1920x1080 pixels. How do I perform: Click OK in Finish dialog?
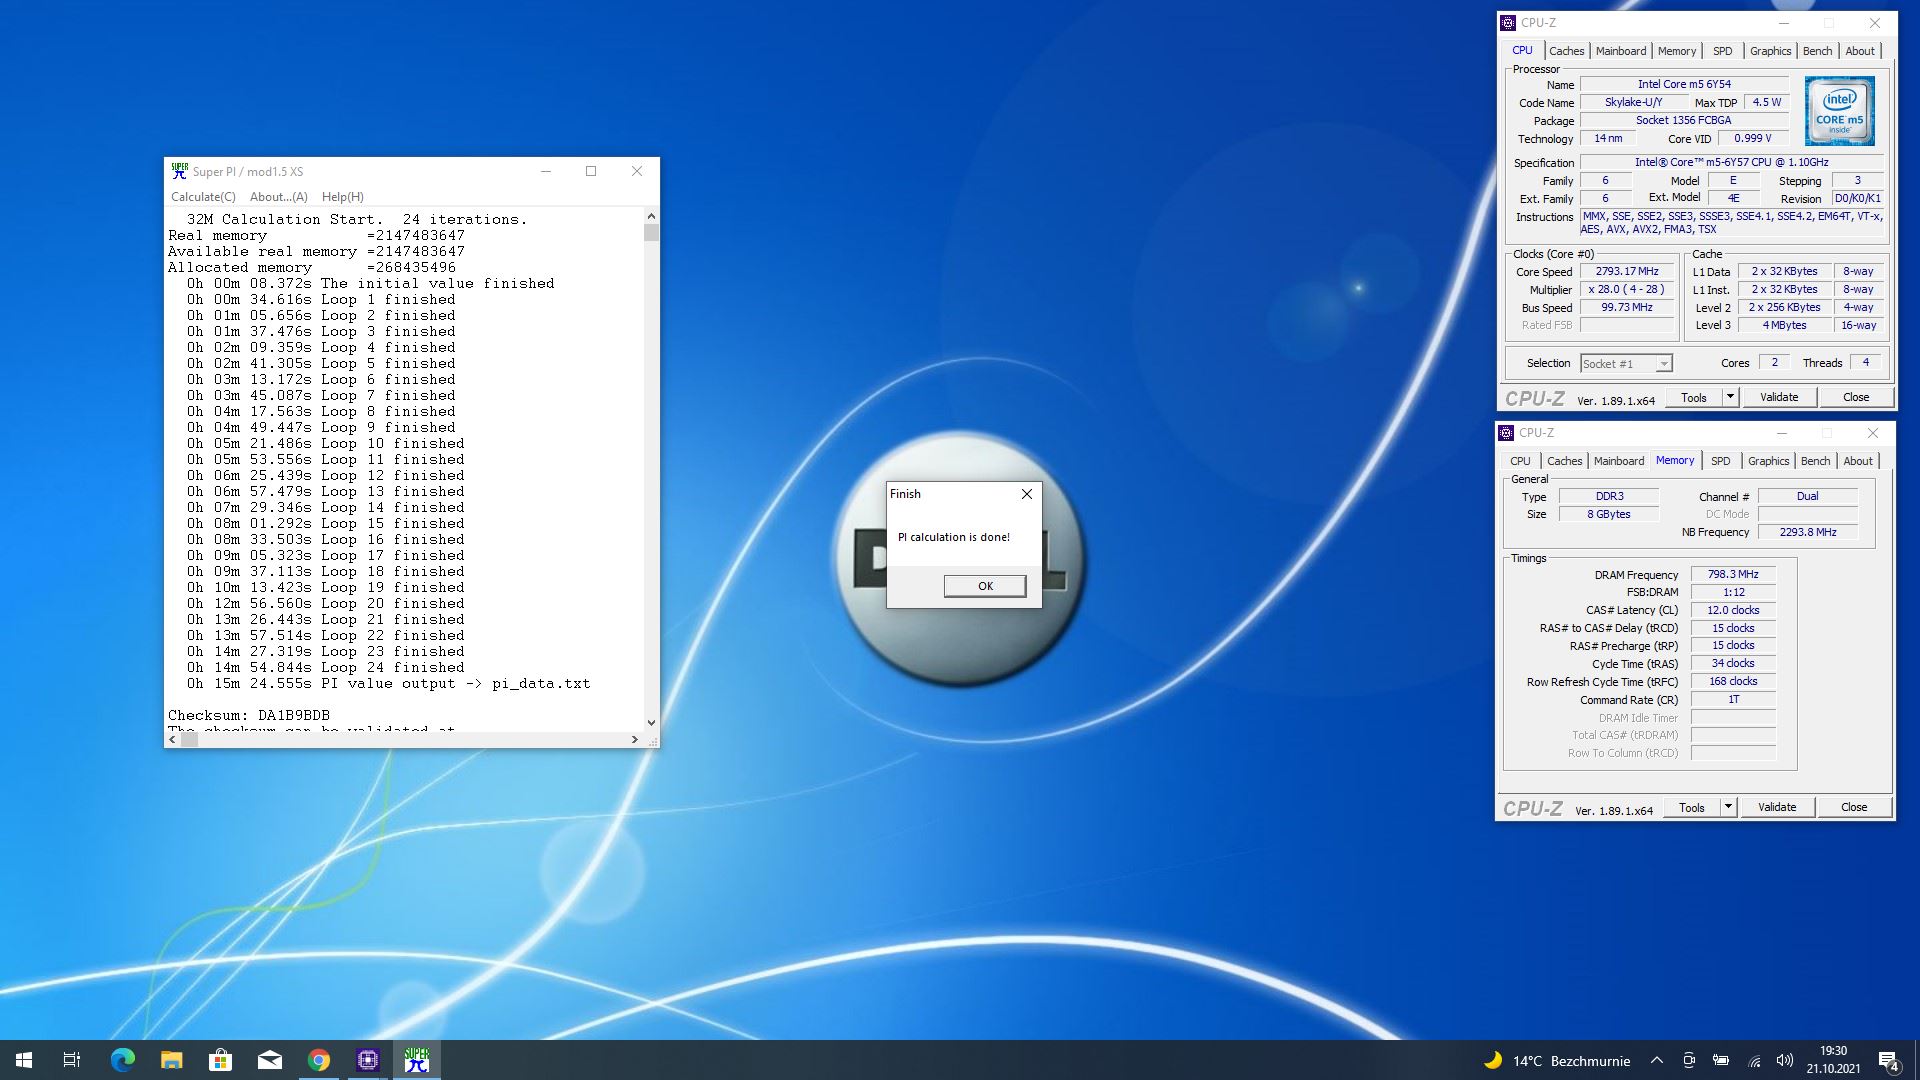[985, 586]
